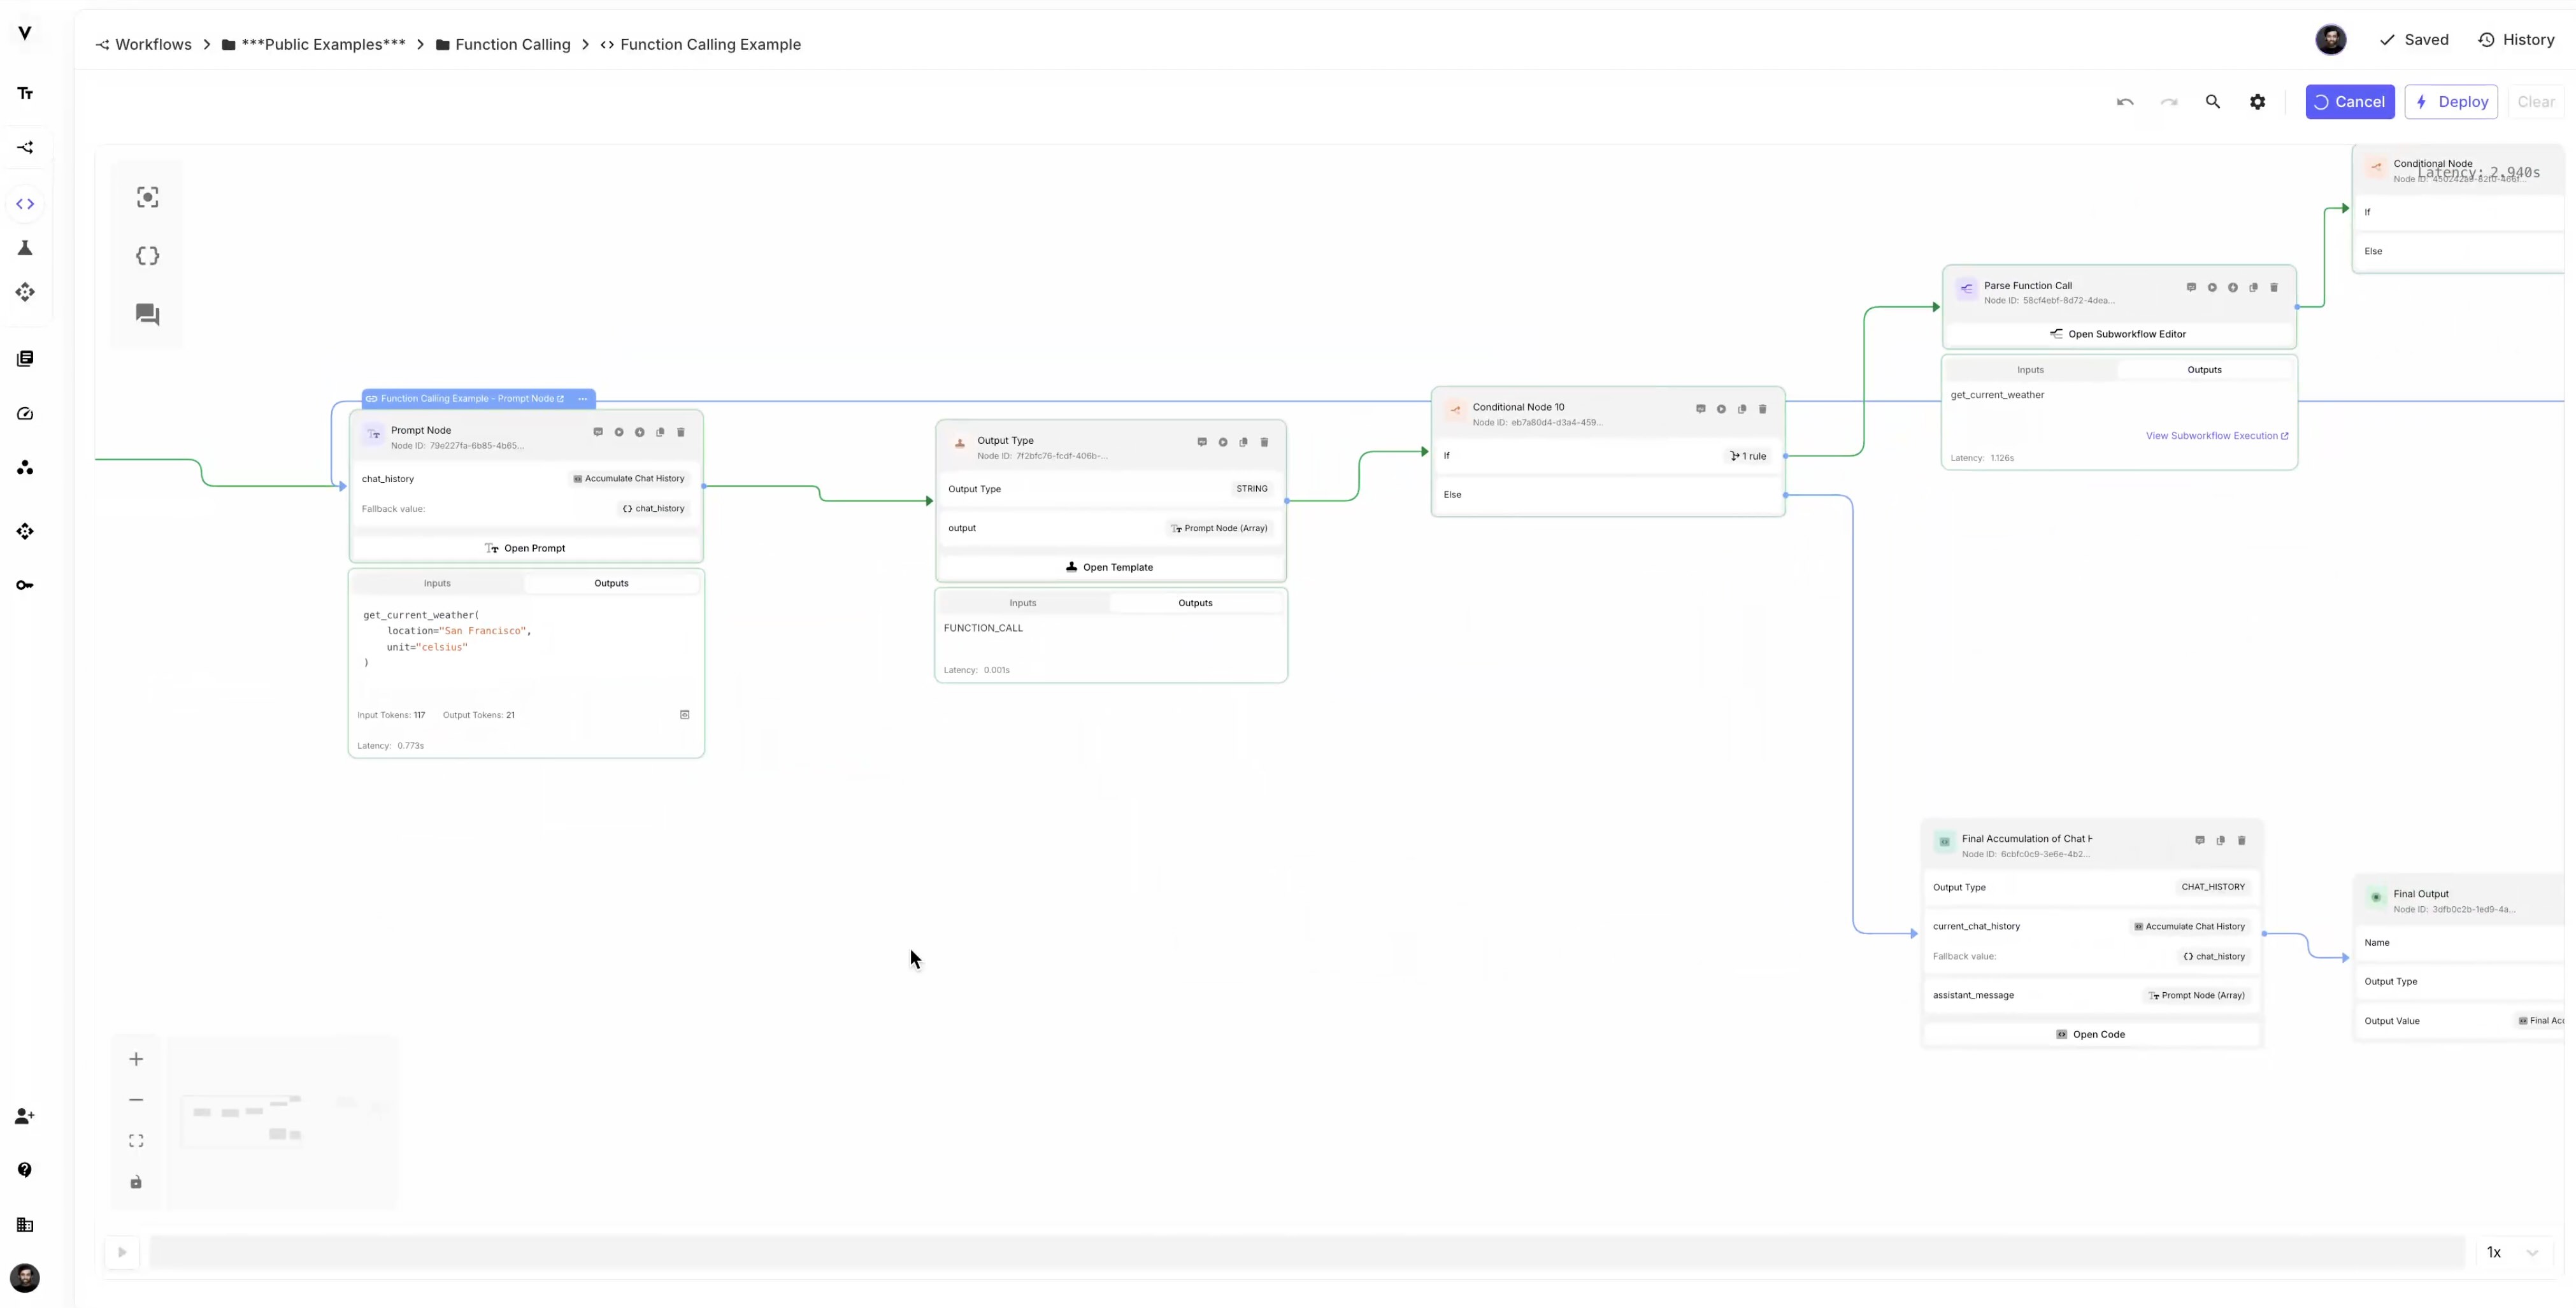The width and height of the screenshot is (2576, 1308).
Task: Click Open Subworkflow Editor on Parse Function Call
Action: (x=2119, y=333)
